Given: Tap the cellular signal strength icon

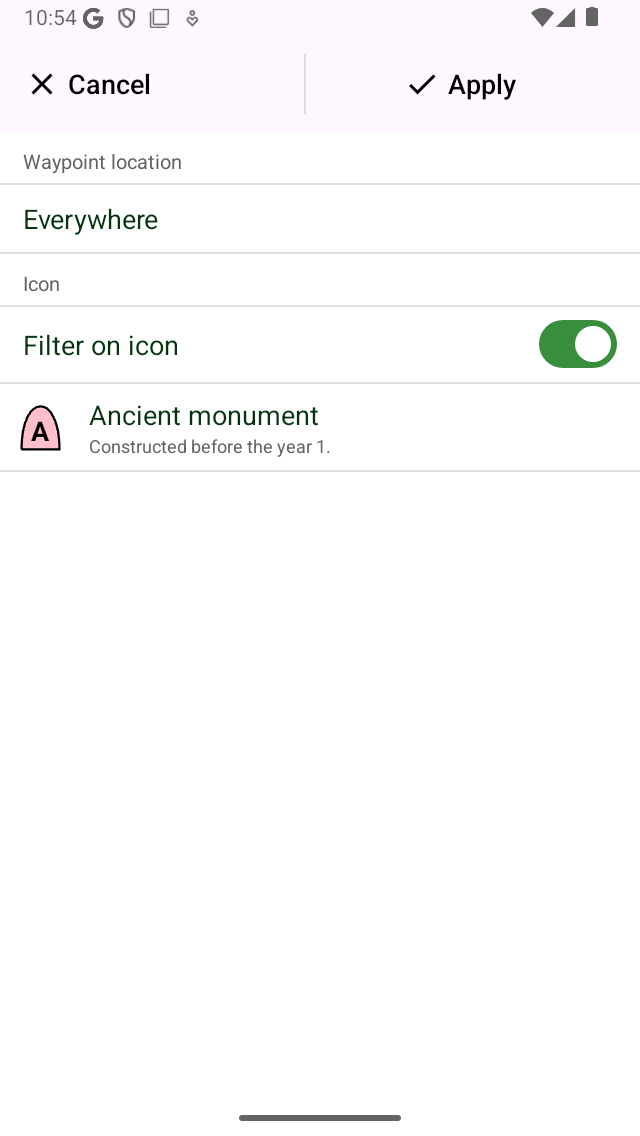Looking at the screenshot, I should point(566,17).
